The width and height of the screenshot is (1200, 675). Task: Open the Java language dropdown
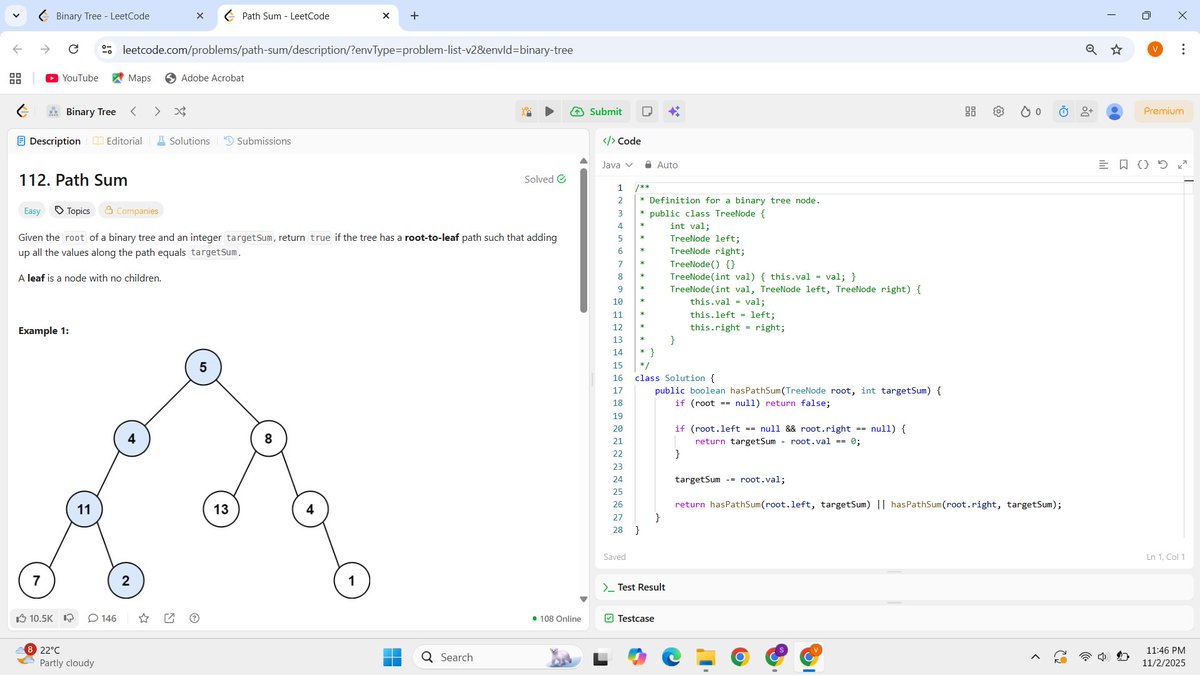[617, 165]
